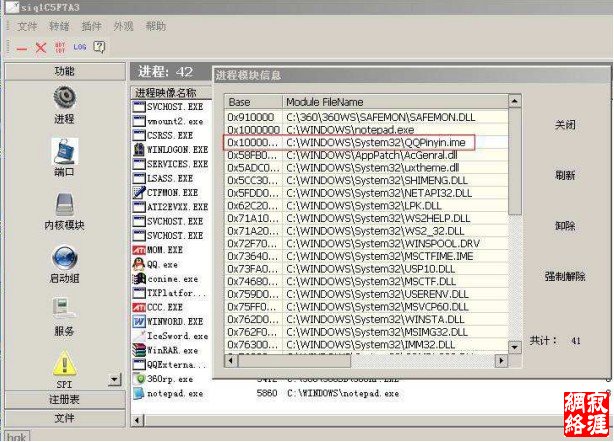Click the 进程映像名称 column header

pyautogui.click(x=171, y=92)
